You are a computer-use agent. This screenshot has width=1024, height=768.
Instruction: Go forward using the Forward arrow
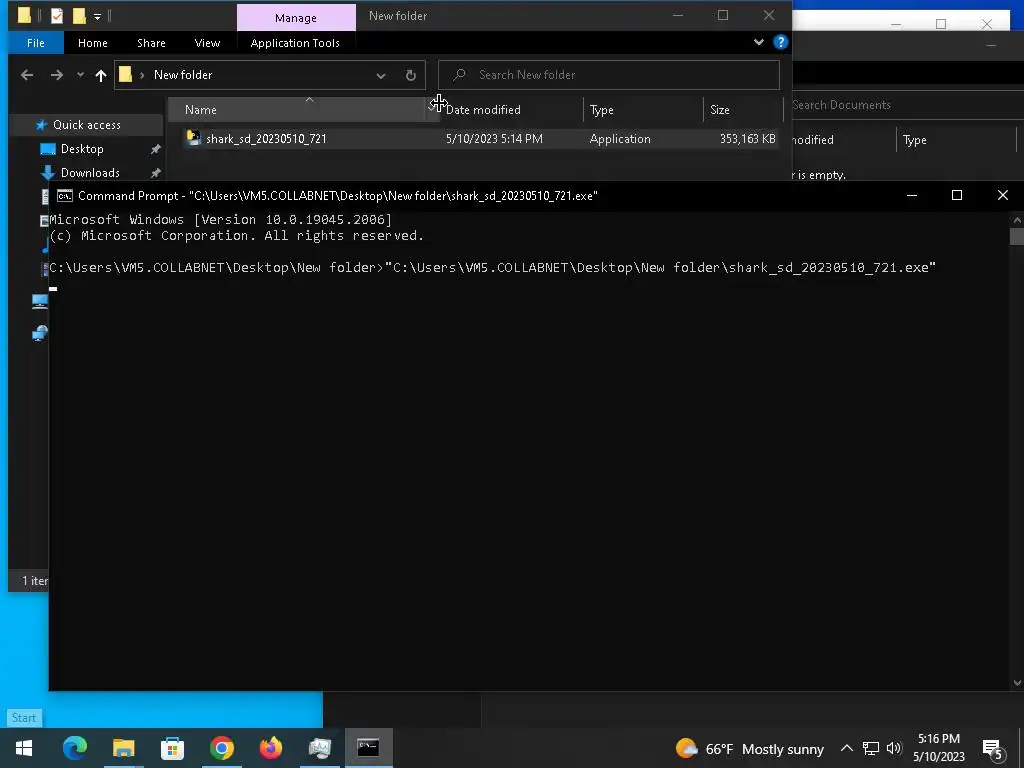pos(57,75)
